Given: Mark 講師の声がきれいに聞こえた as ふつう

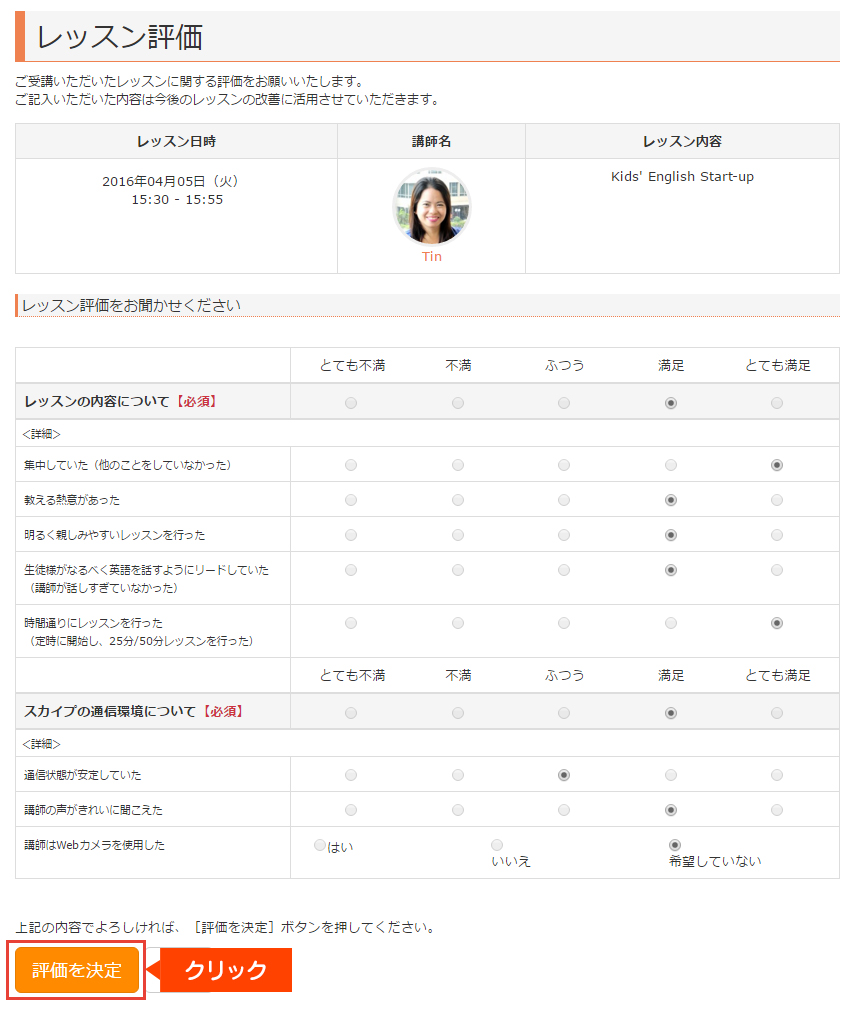Looking at the screenshot, I should [564, 810].
